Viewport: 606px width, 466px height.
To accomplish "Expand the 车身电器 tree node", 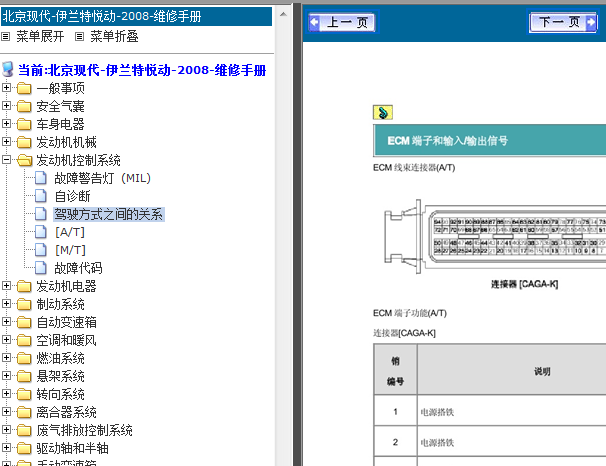I will [x=6, y=124].
